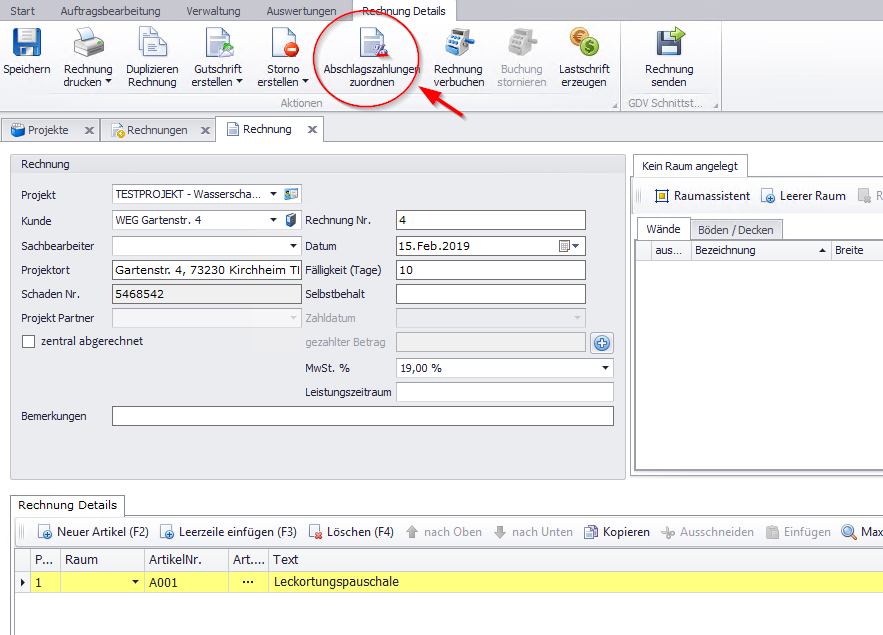Viewport: 883px width, 635px height.
Task: Open the MwSt. % dropdown
Action: 605,368
